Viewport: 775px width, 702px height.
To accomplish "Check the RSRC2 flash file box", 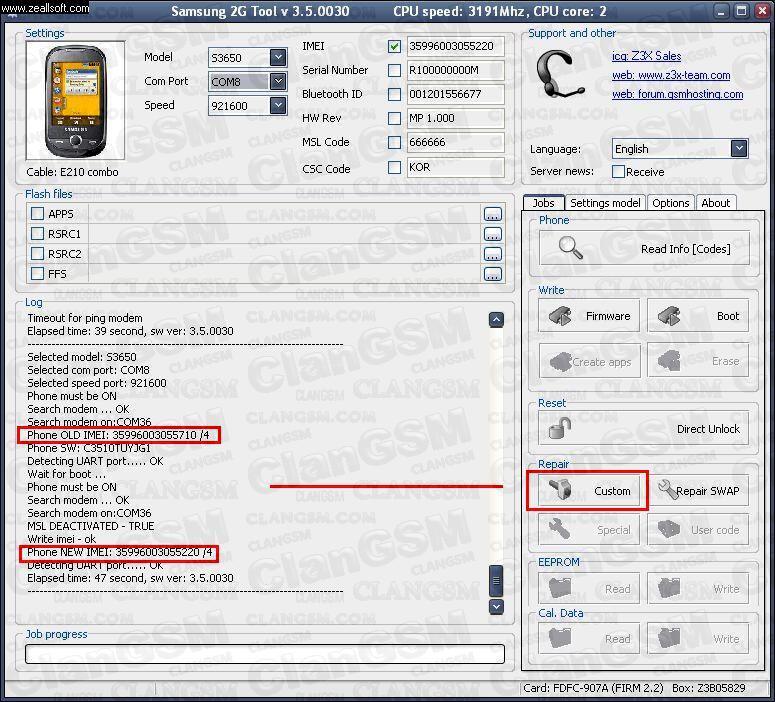I will [37, 254].
